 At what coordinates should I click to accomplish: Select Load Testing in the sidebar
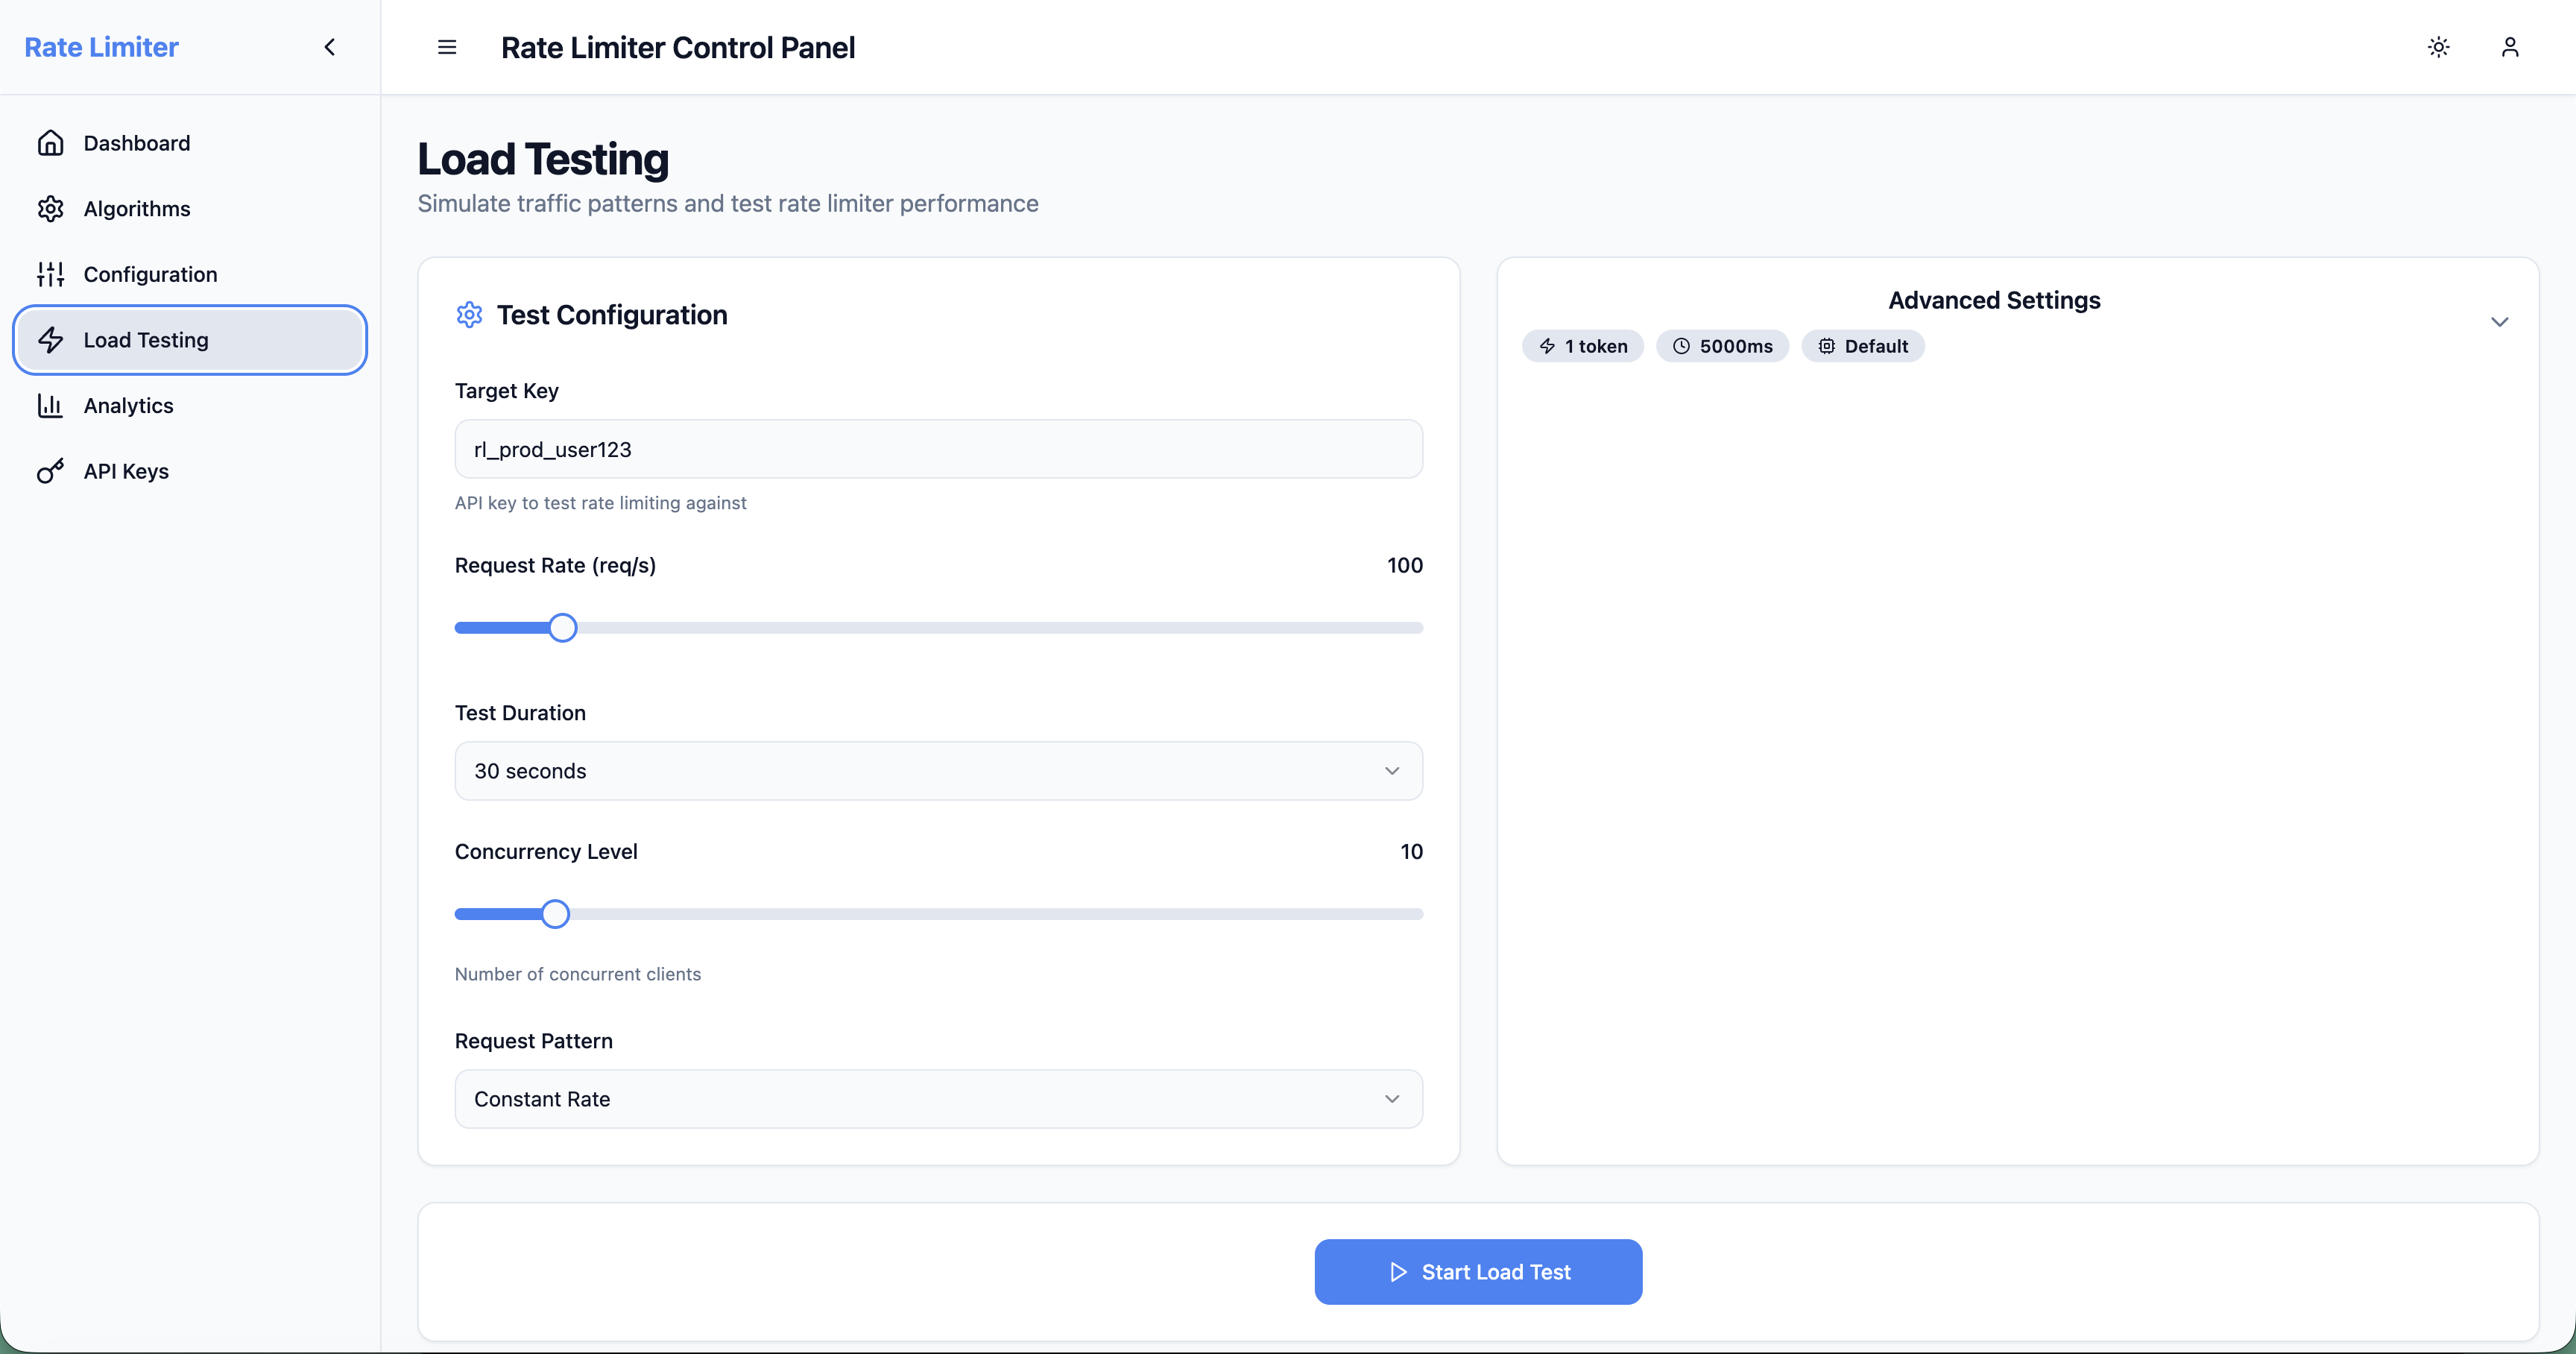point(190,340)
